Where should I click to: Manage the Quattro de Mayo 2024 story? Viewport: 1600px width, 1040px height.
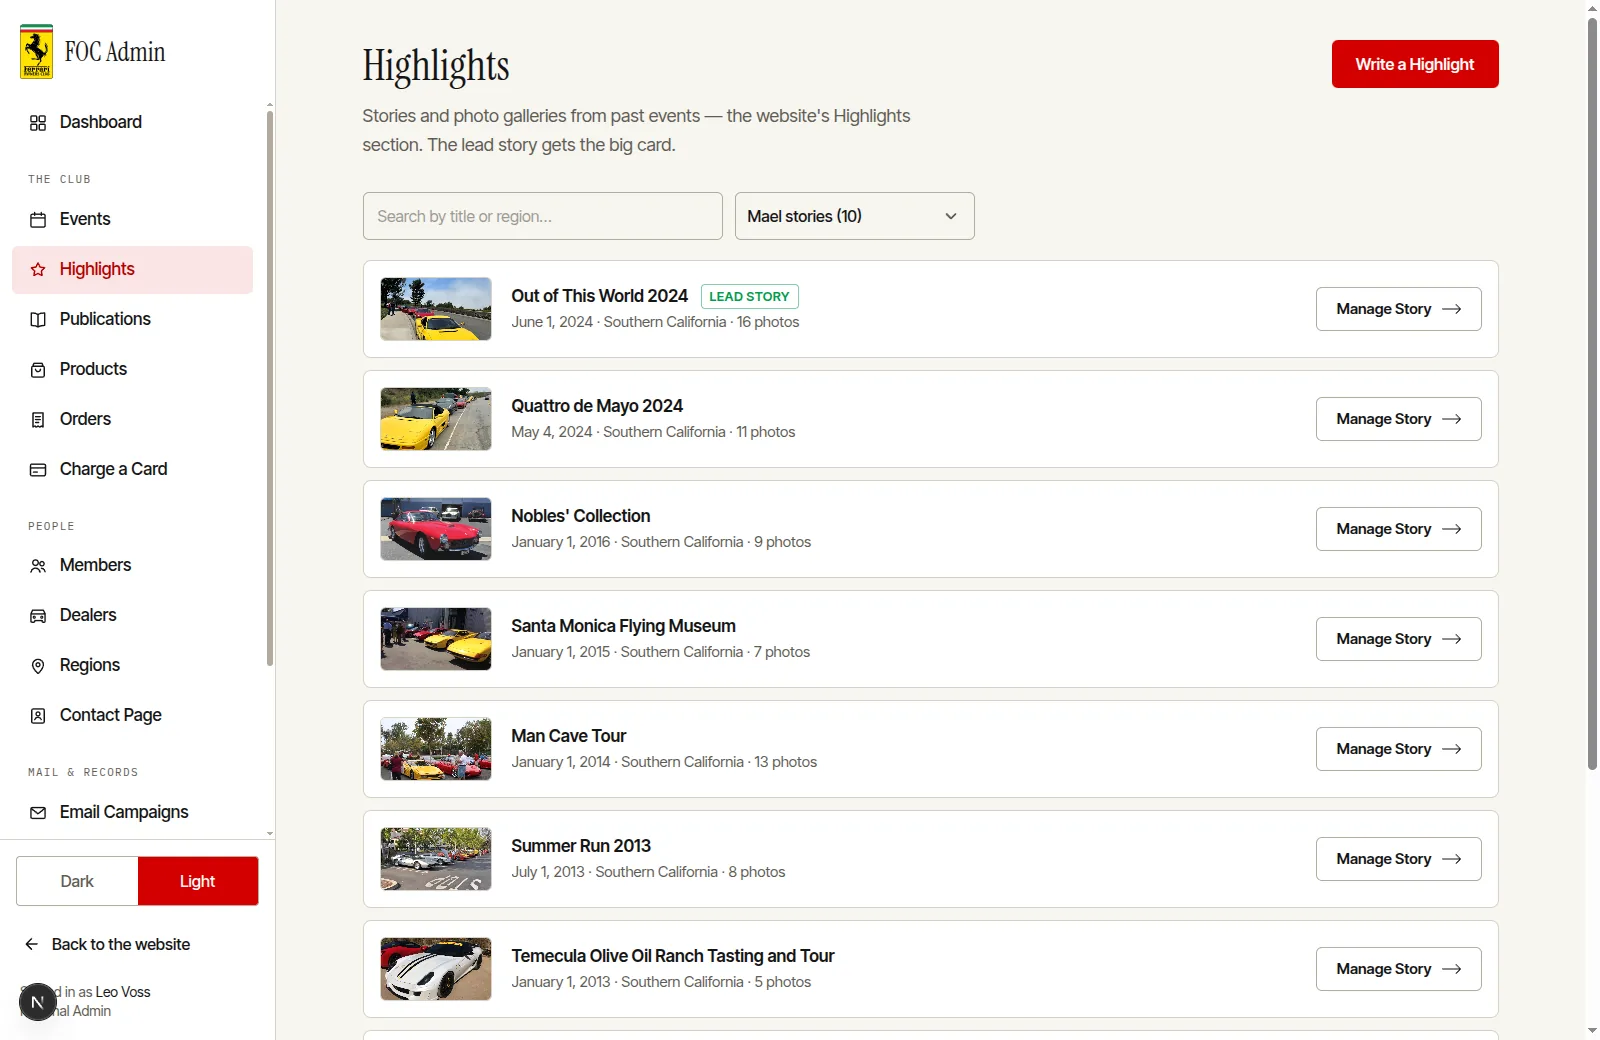point(1399,419)
